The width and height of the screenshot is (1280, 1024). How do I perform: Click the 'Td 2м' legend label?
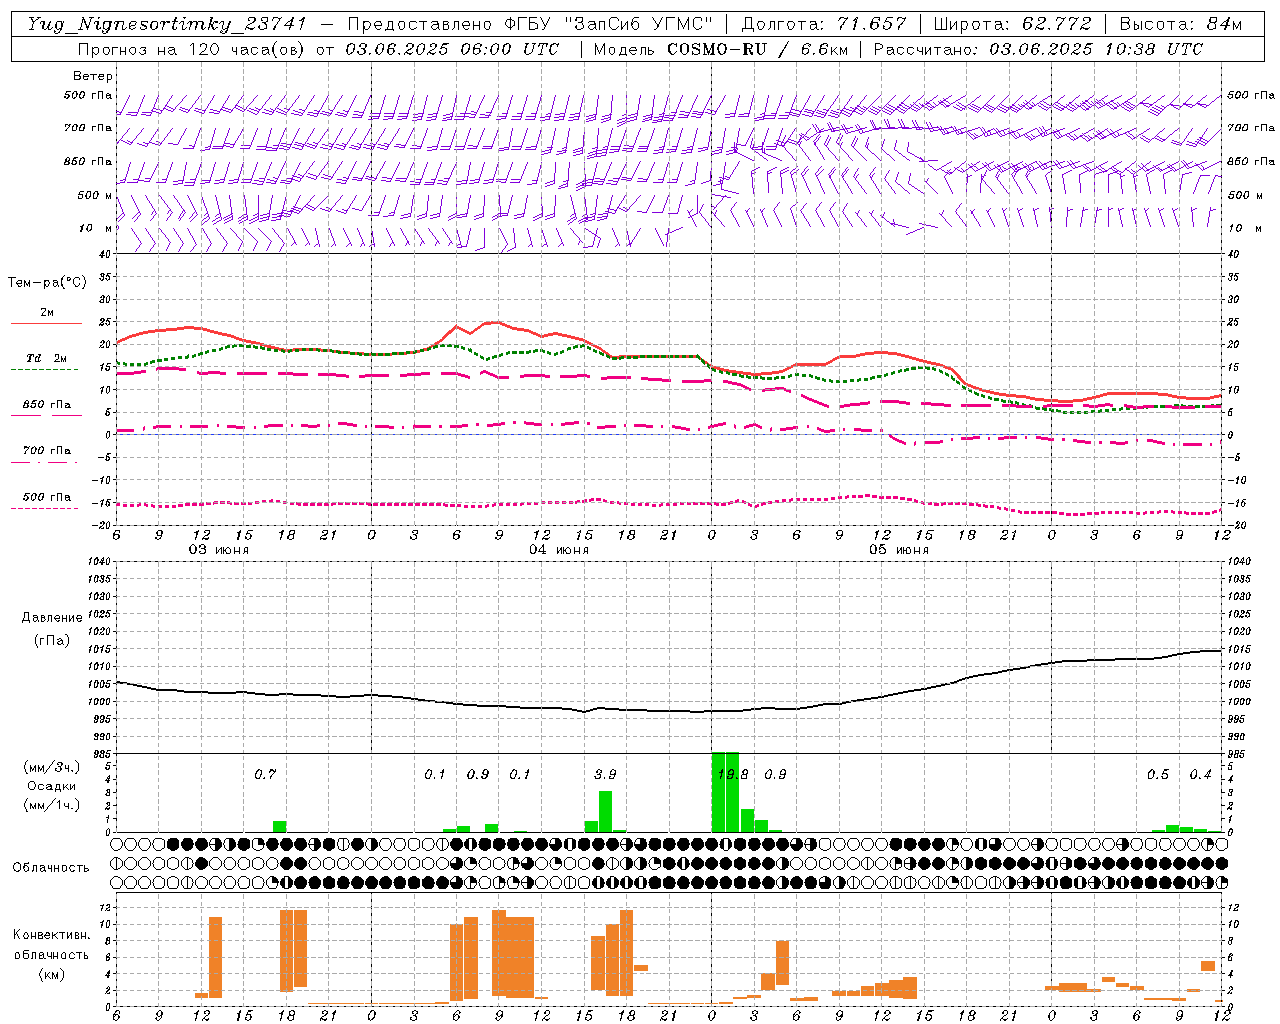coord(47,358)
